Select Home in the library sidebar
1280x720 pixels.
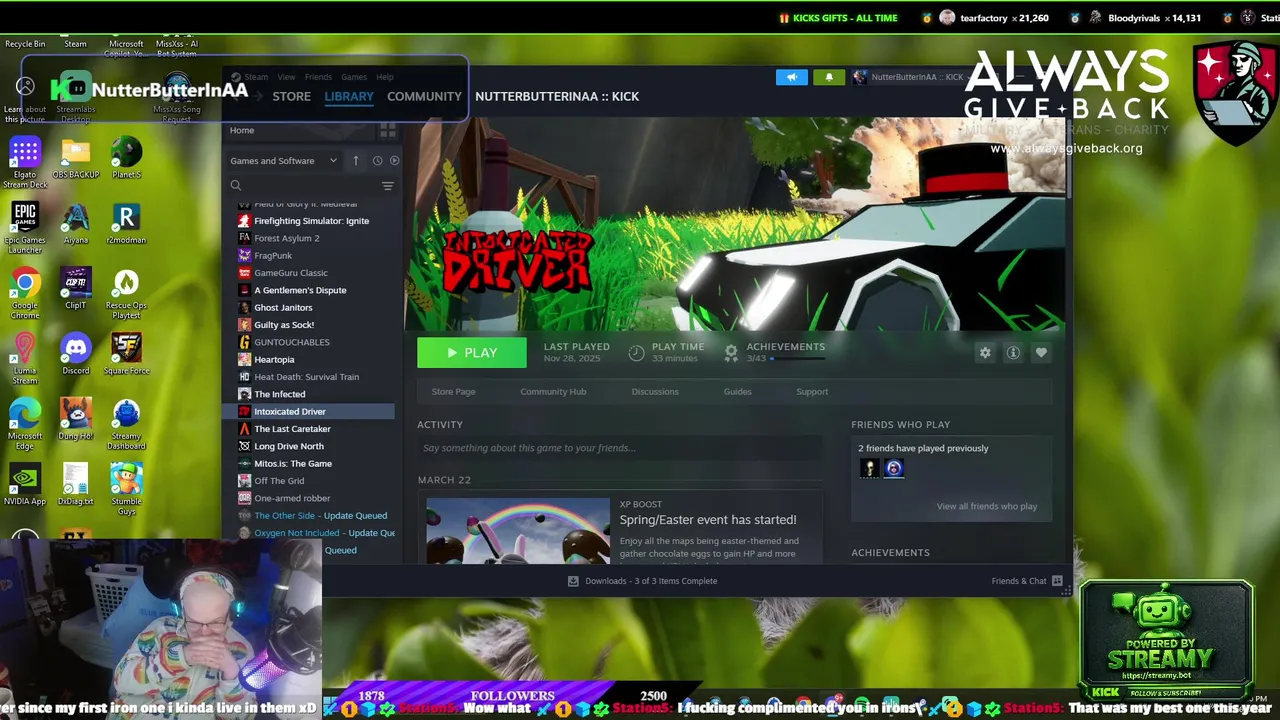coord(242,131)
